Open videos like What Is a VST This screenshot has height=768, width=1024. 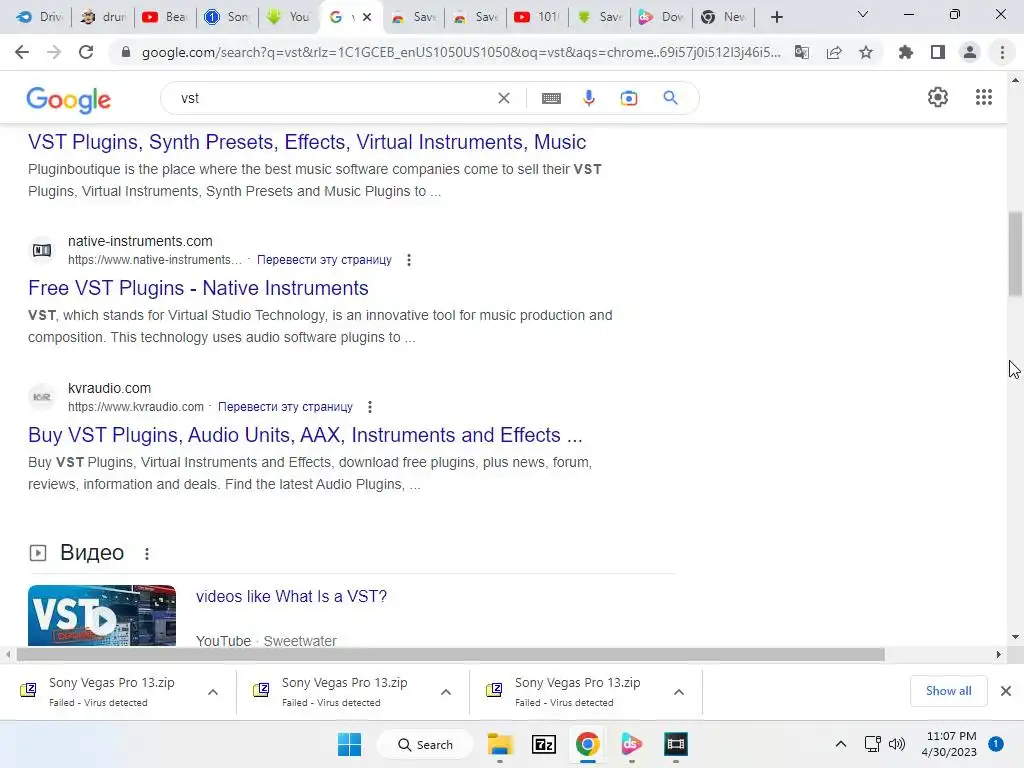(291, 596)
